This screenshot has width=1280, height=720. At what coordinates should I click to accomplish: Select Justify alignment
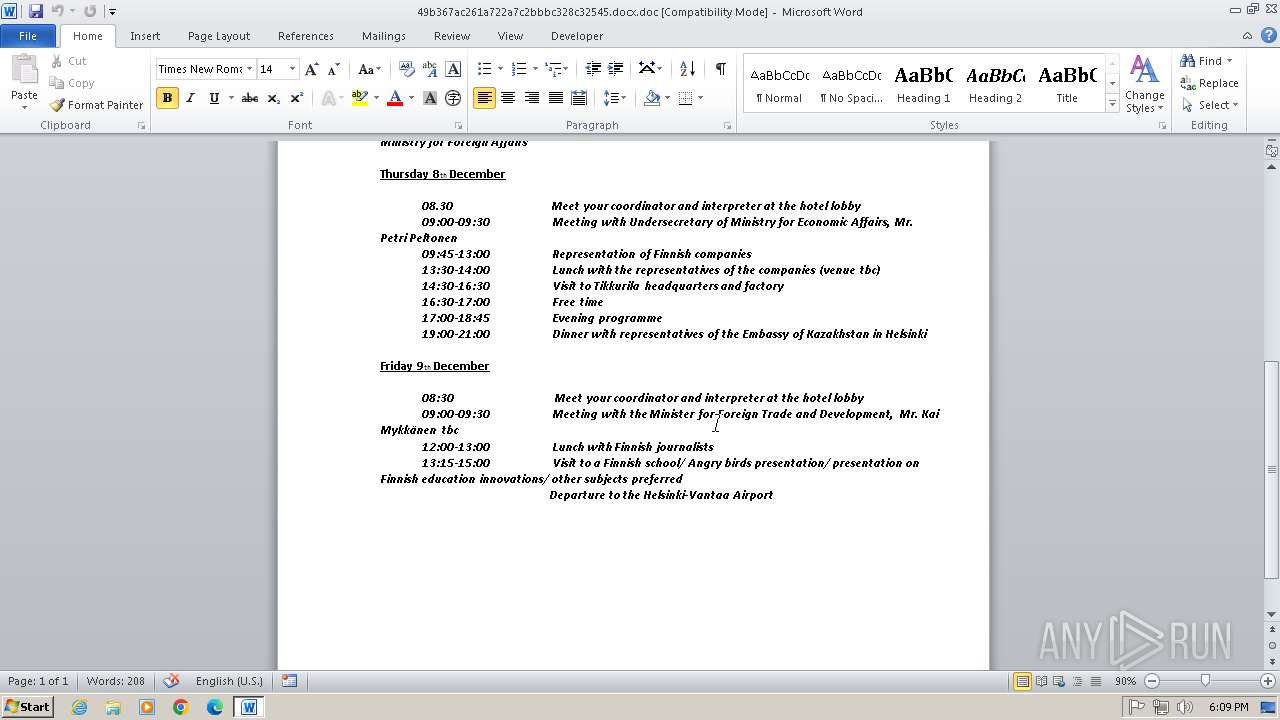coord(555,98)
